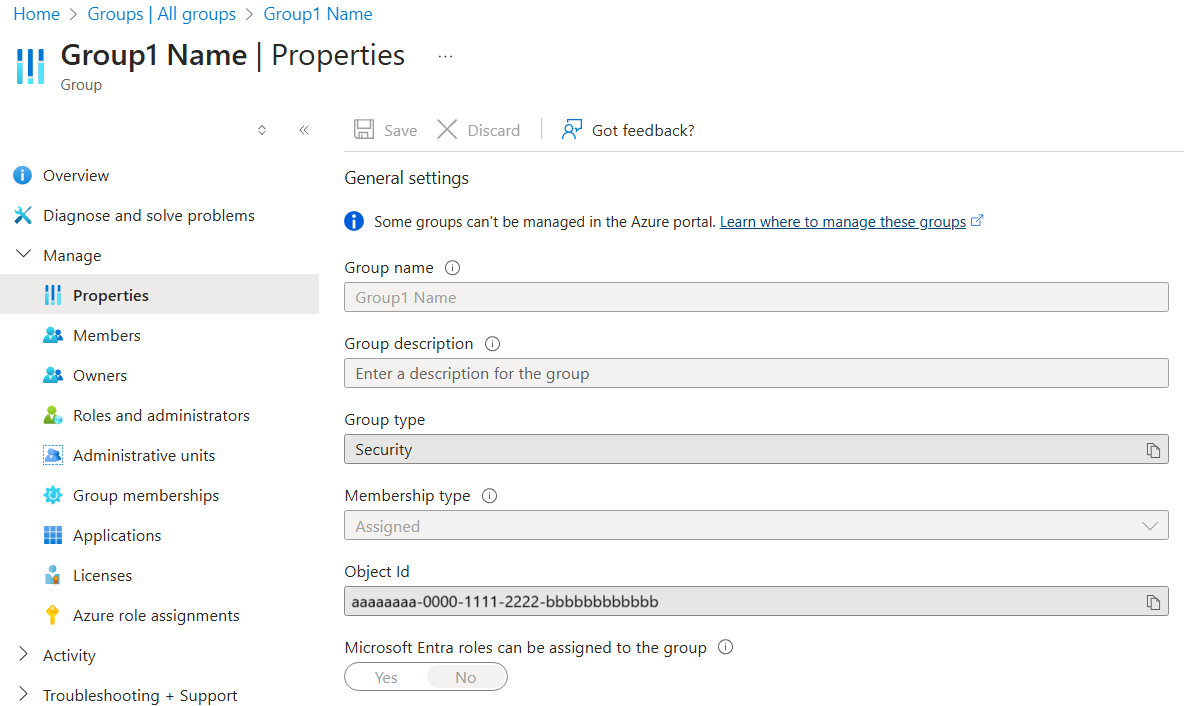Click the Entra roles info icon
This screenshot has height=706, width=1184.
[726, 647]
